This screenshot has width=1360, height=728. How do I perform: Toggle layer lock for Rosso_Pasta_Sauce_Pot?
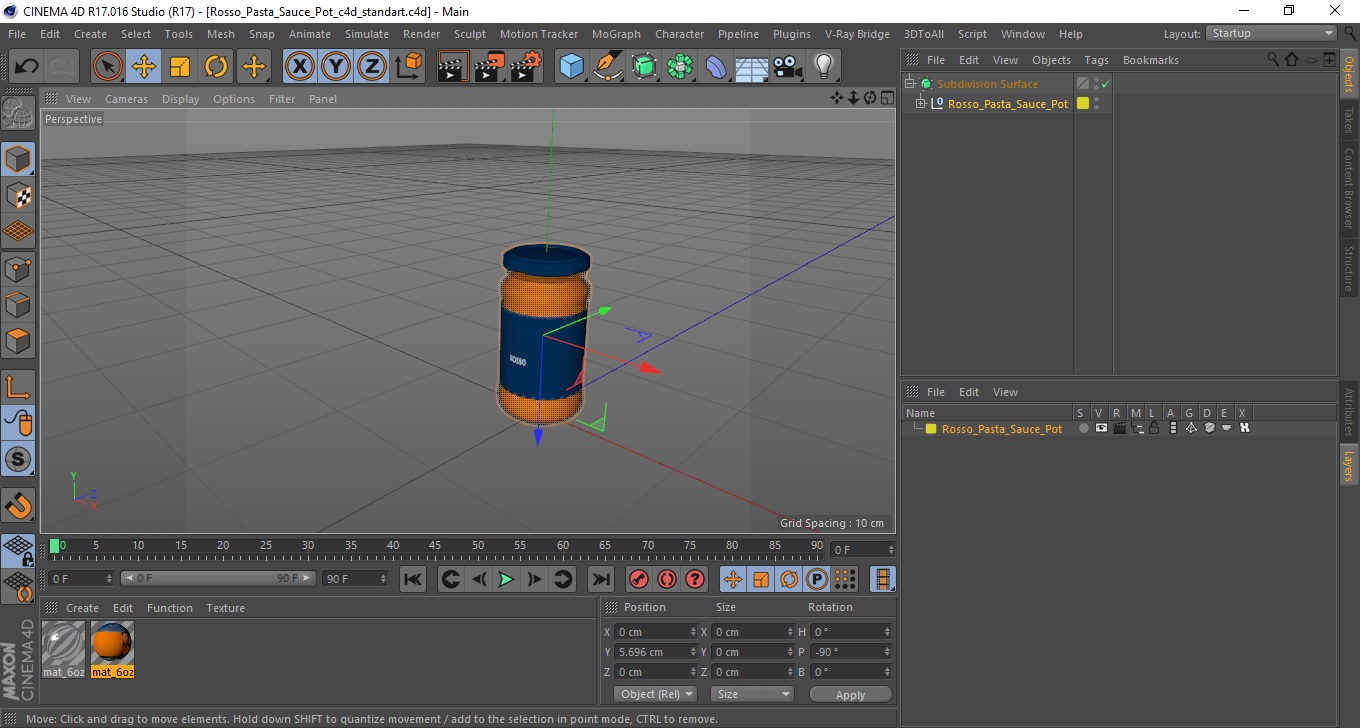(x=1154, y=428)
